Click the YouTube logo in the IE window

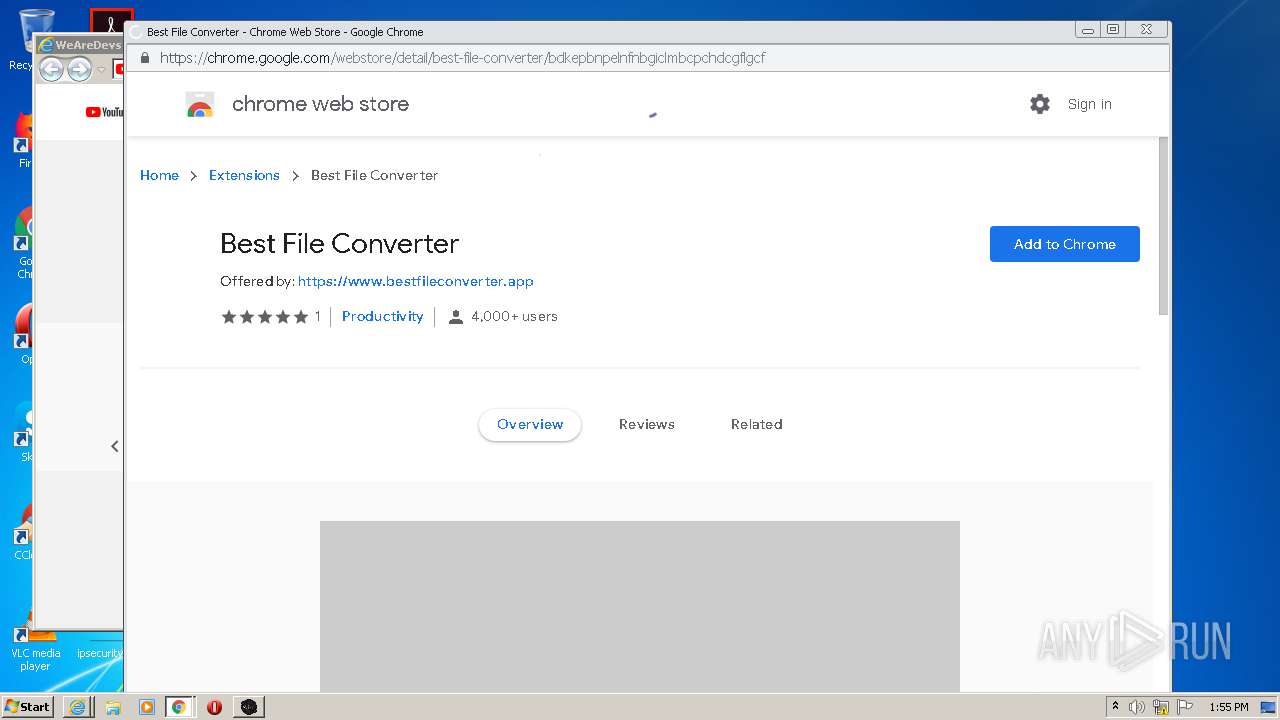[104, 112]
